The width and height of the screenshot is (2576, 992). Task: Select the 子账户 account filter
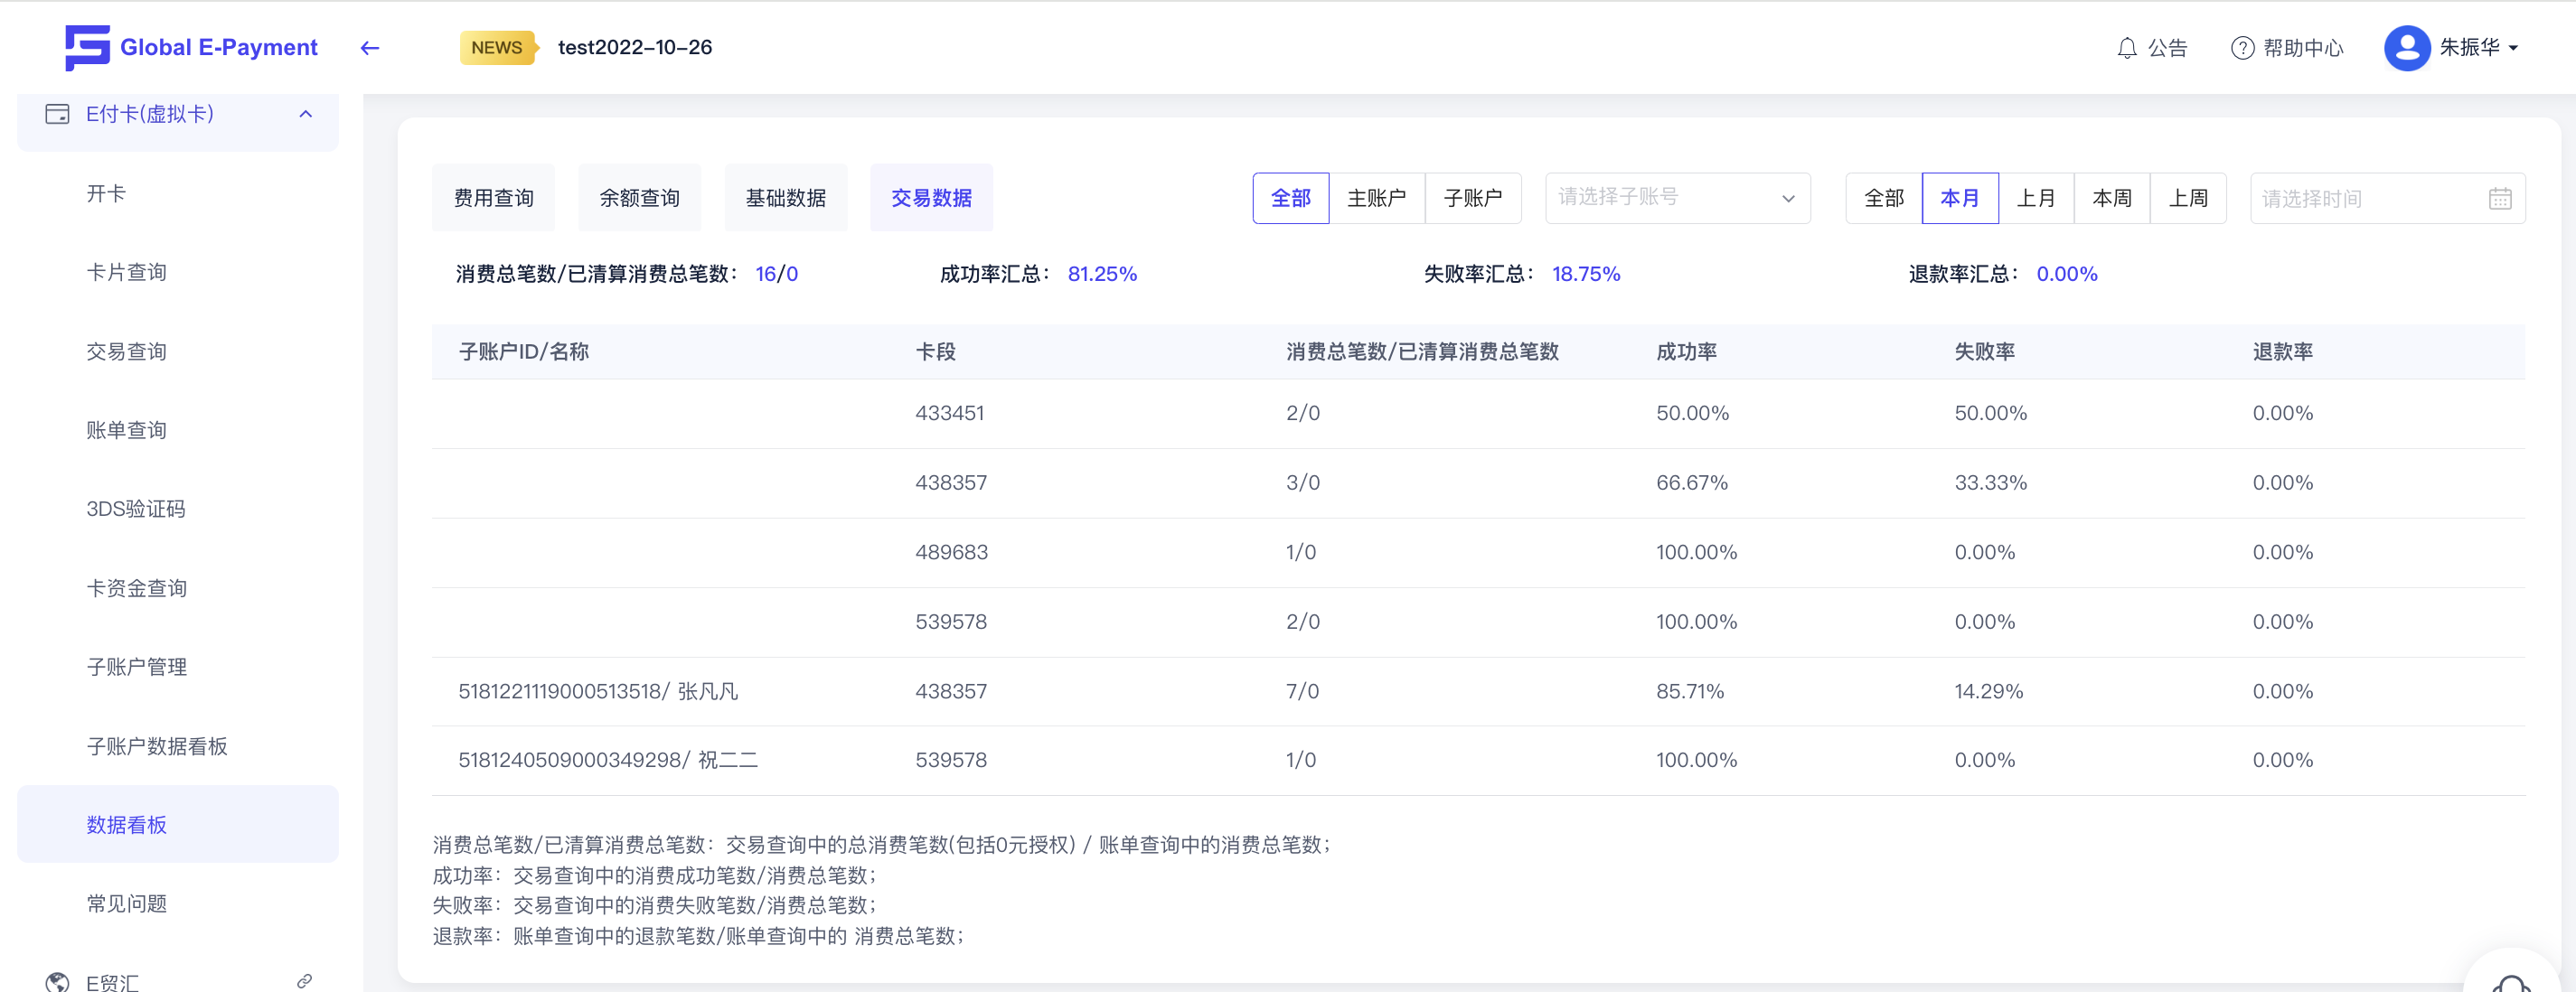[x=1472, y=198]
